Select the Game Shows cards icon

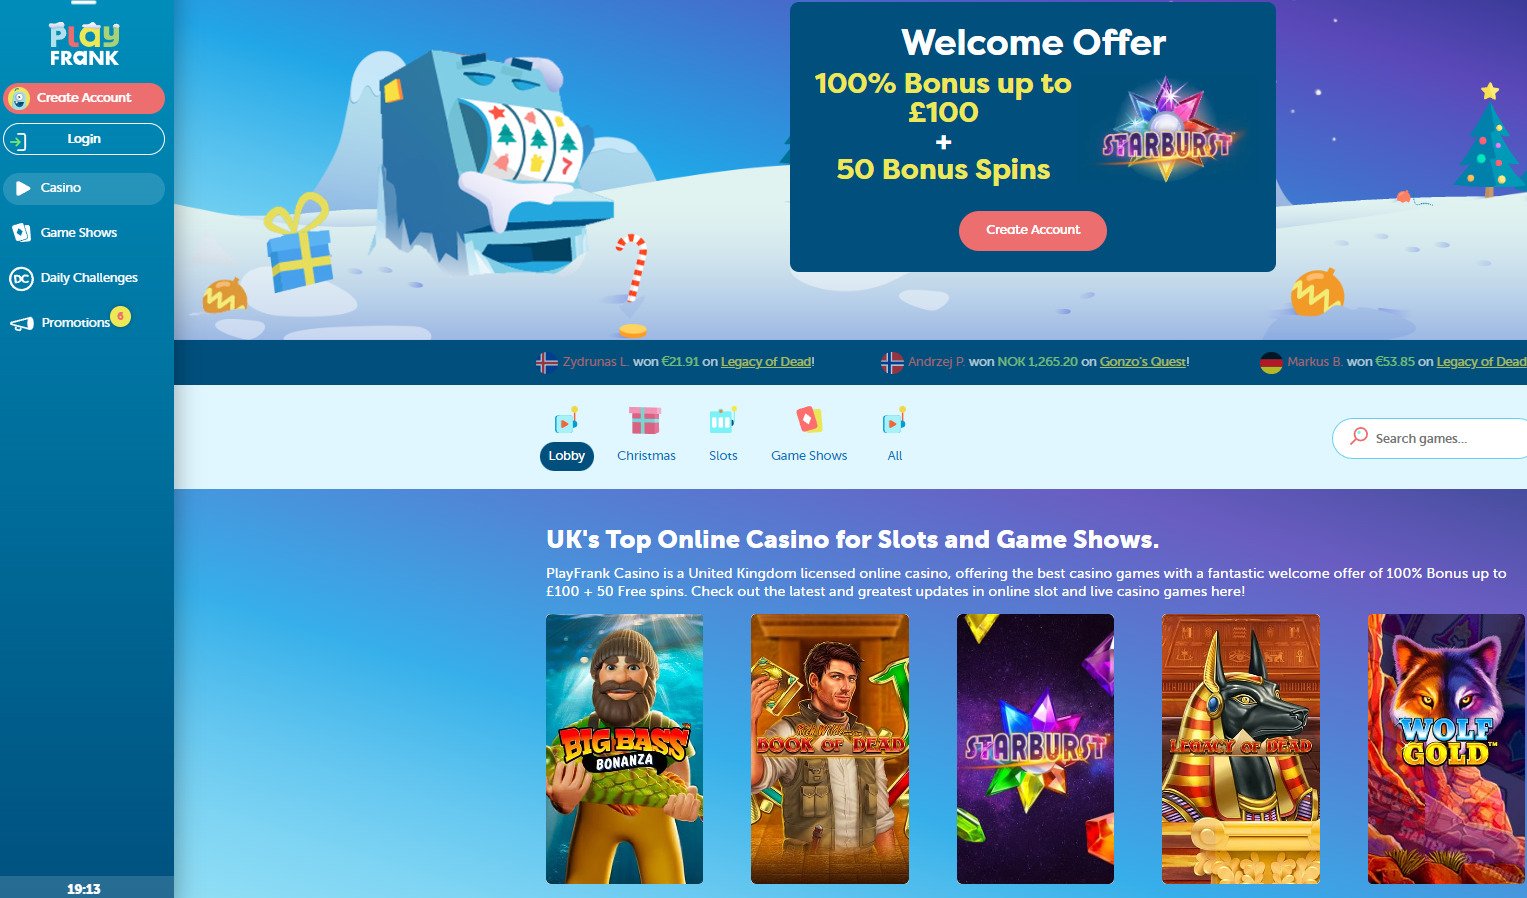pyautogui.click(x=809, y=419)
